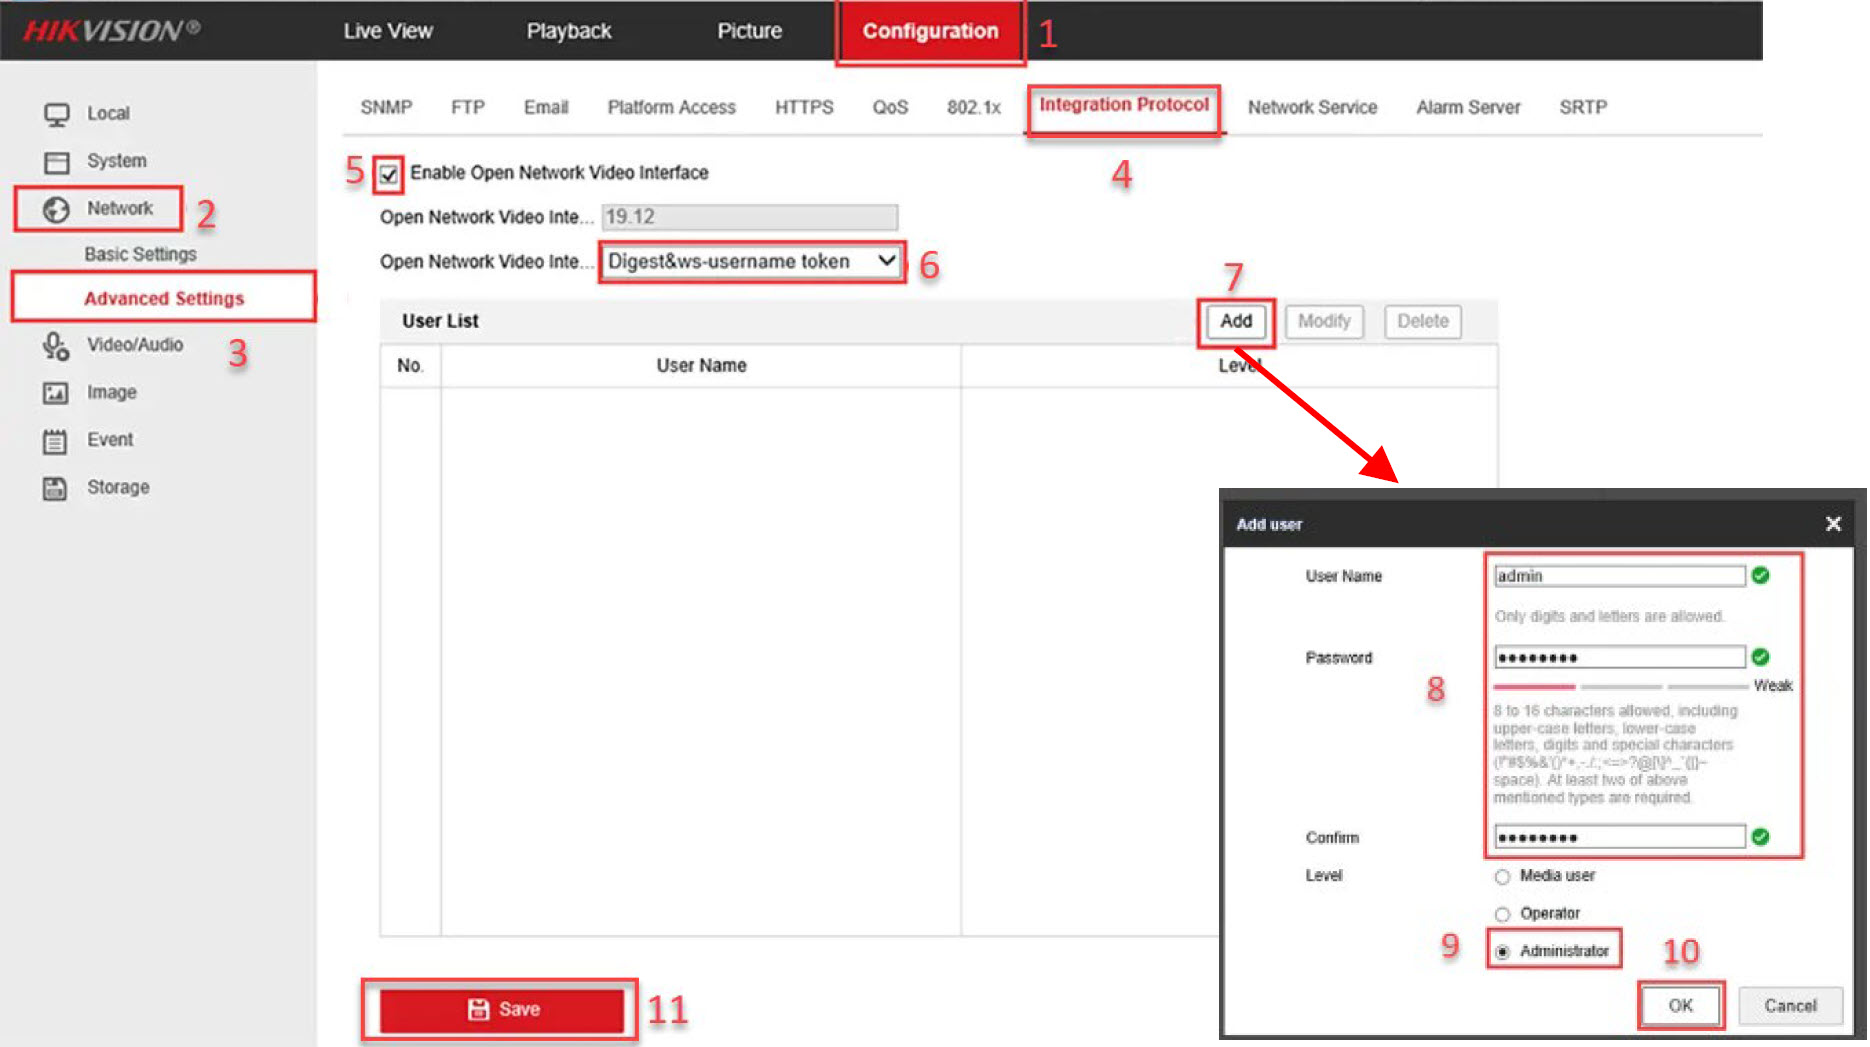Screen dimensions: 1870x1047
Task: Select the Media user radio button
Action: pyautogui.click(x=1502, y=877)
